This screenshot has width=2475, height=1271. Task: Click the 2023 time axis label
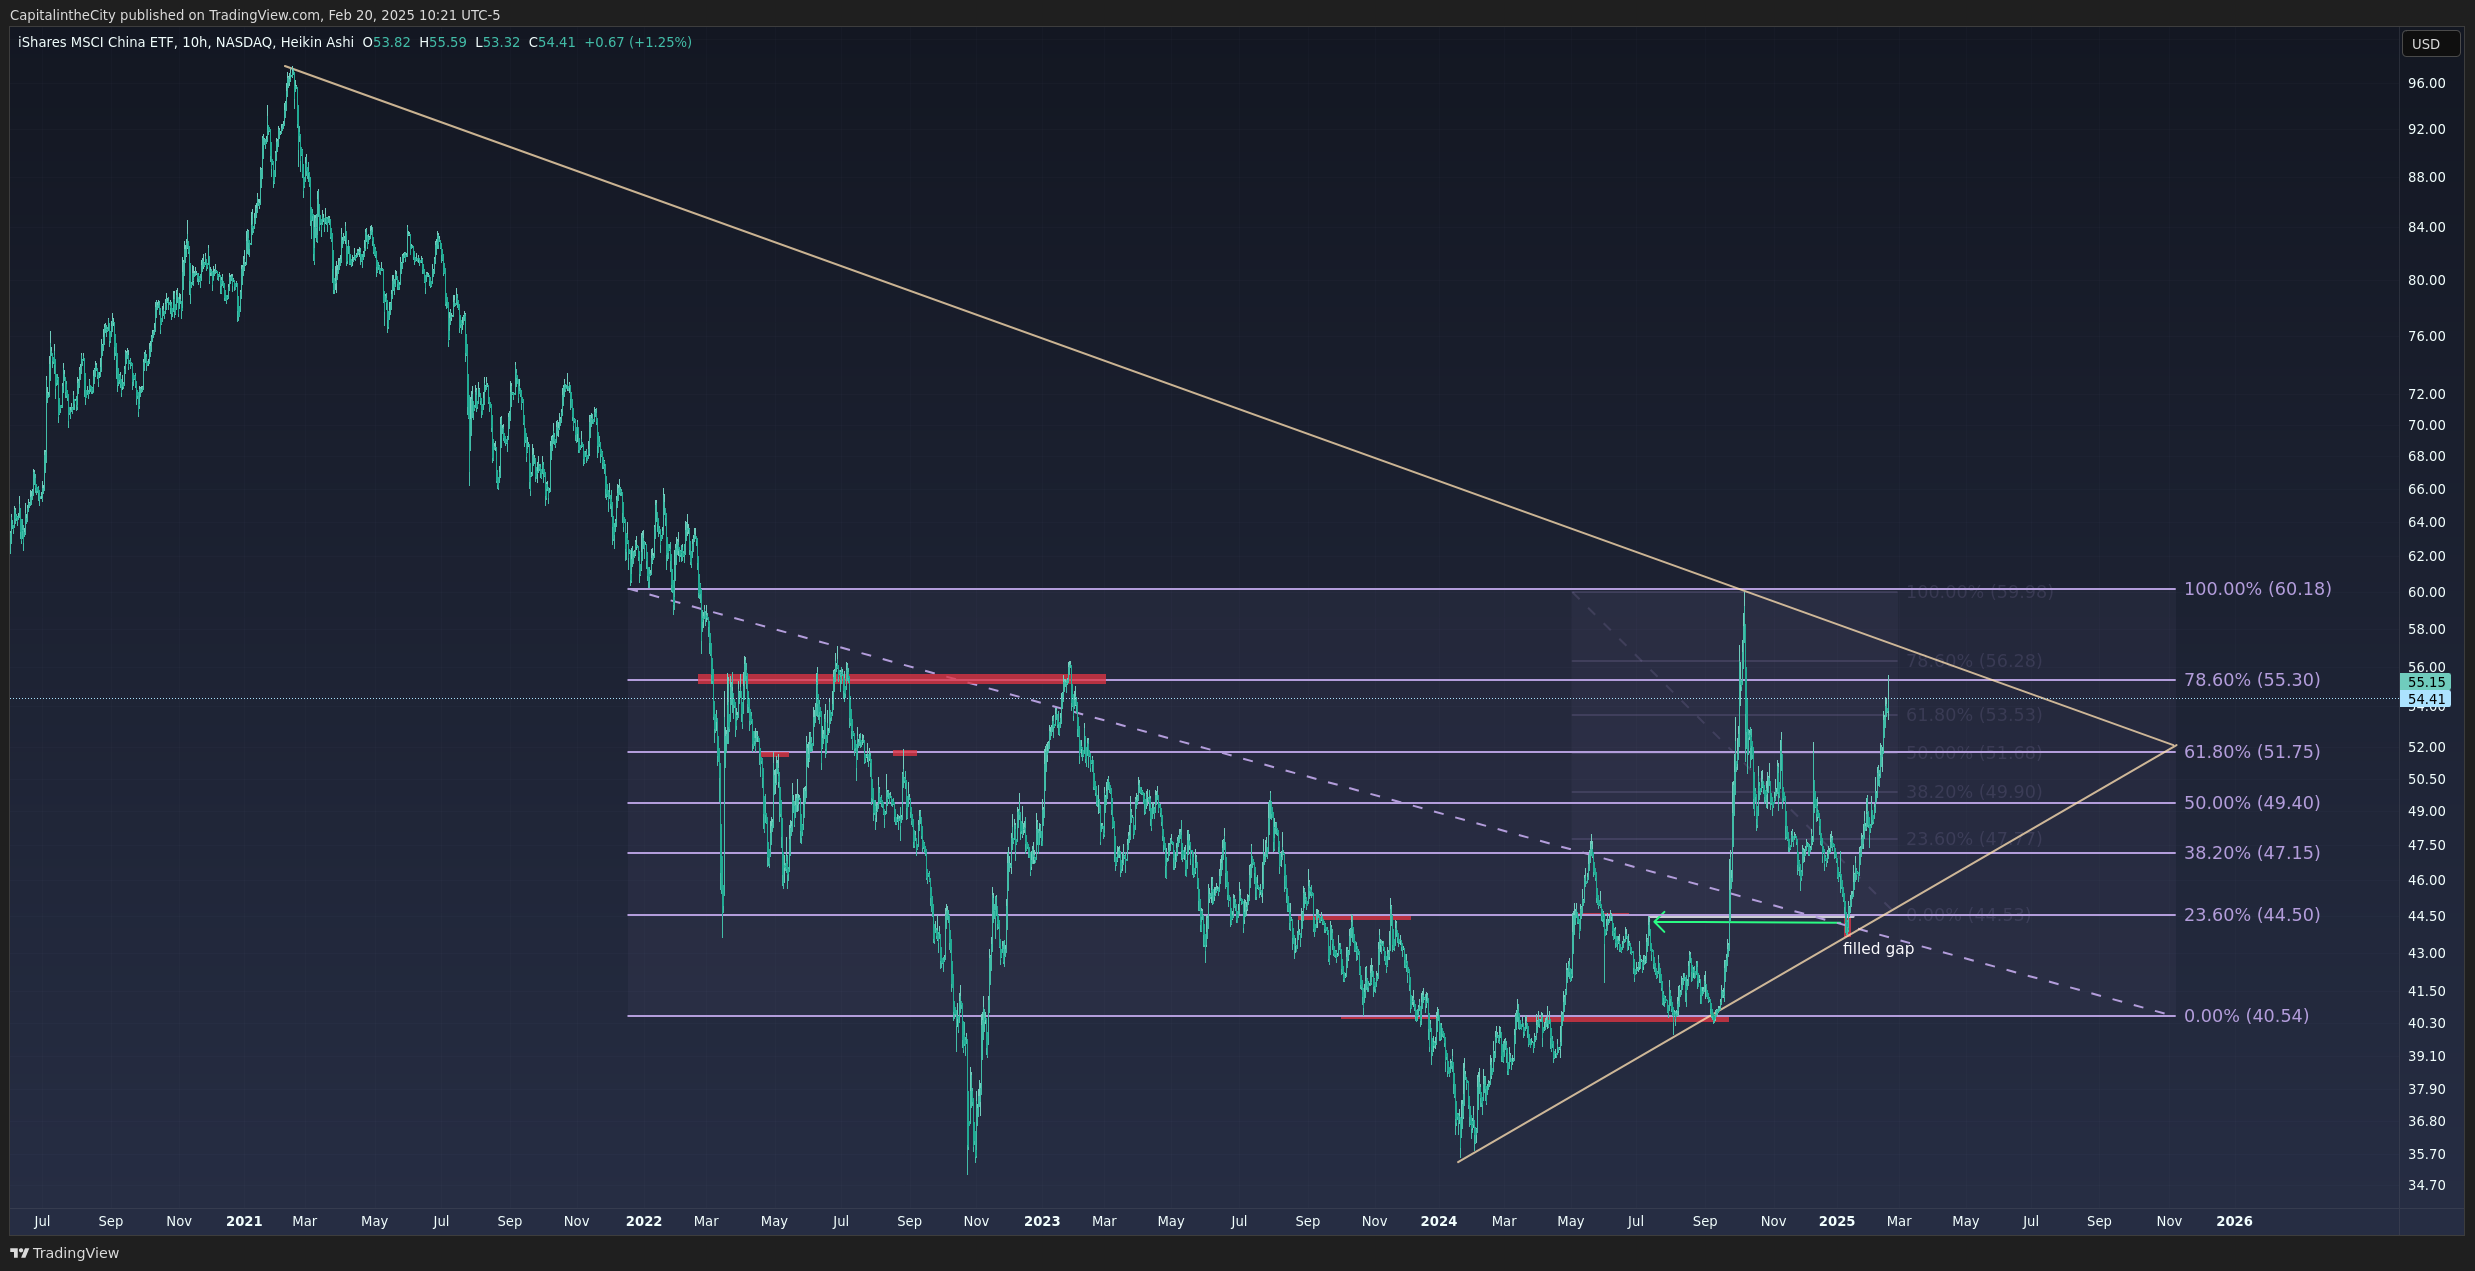[1042, 1221]
